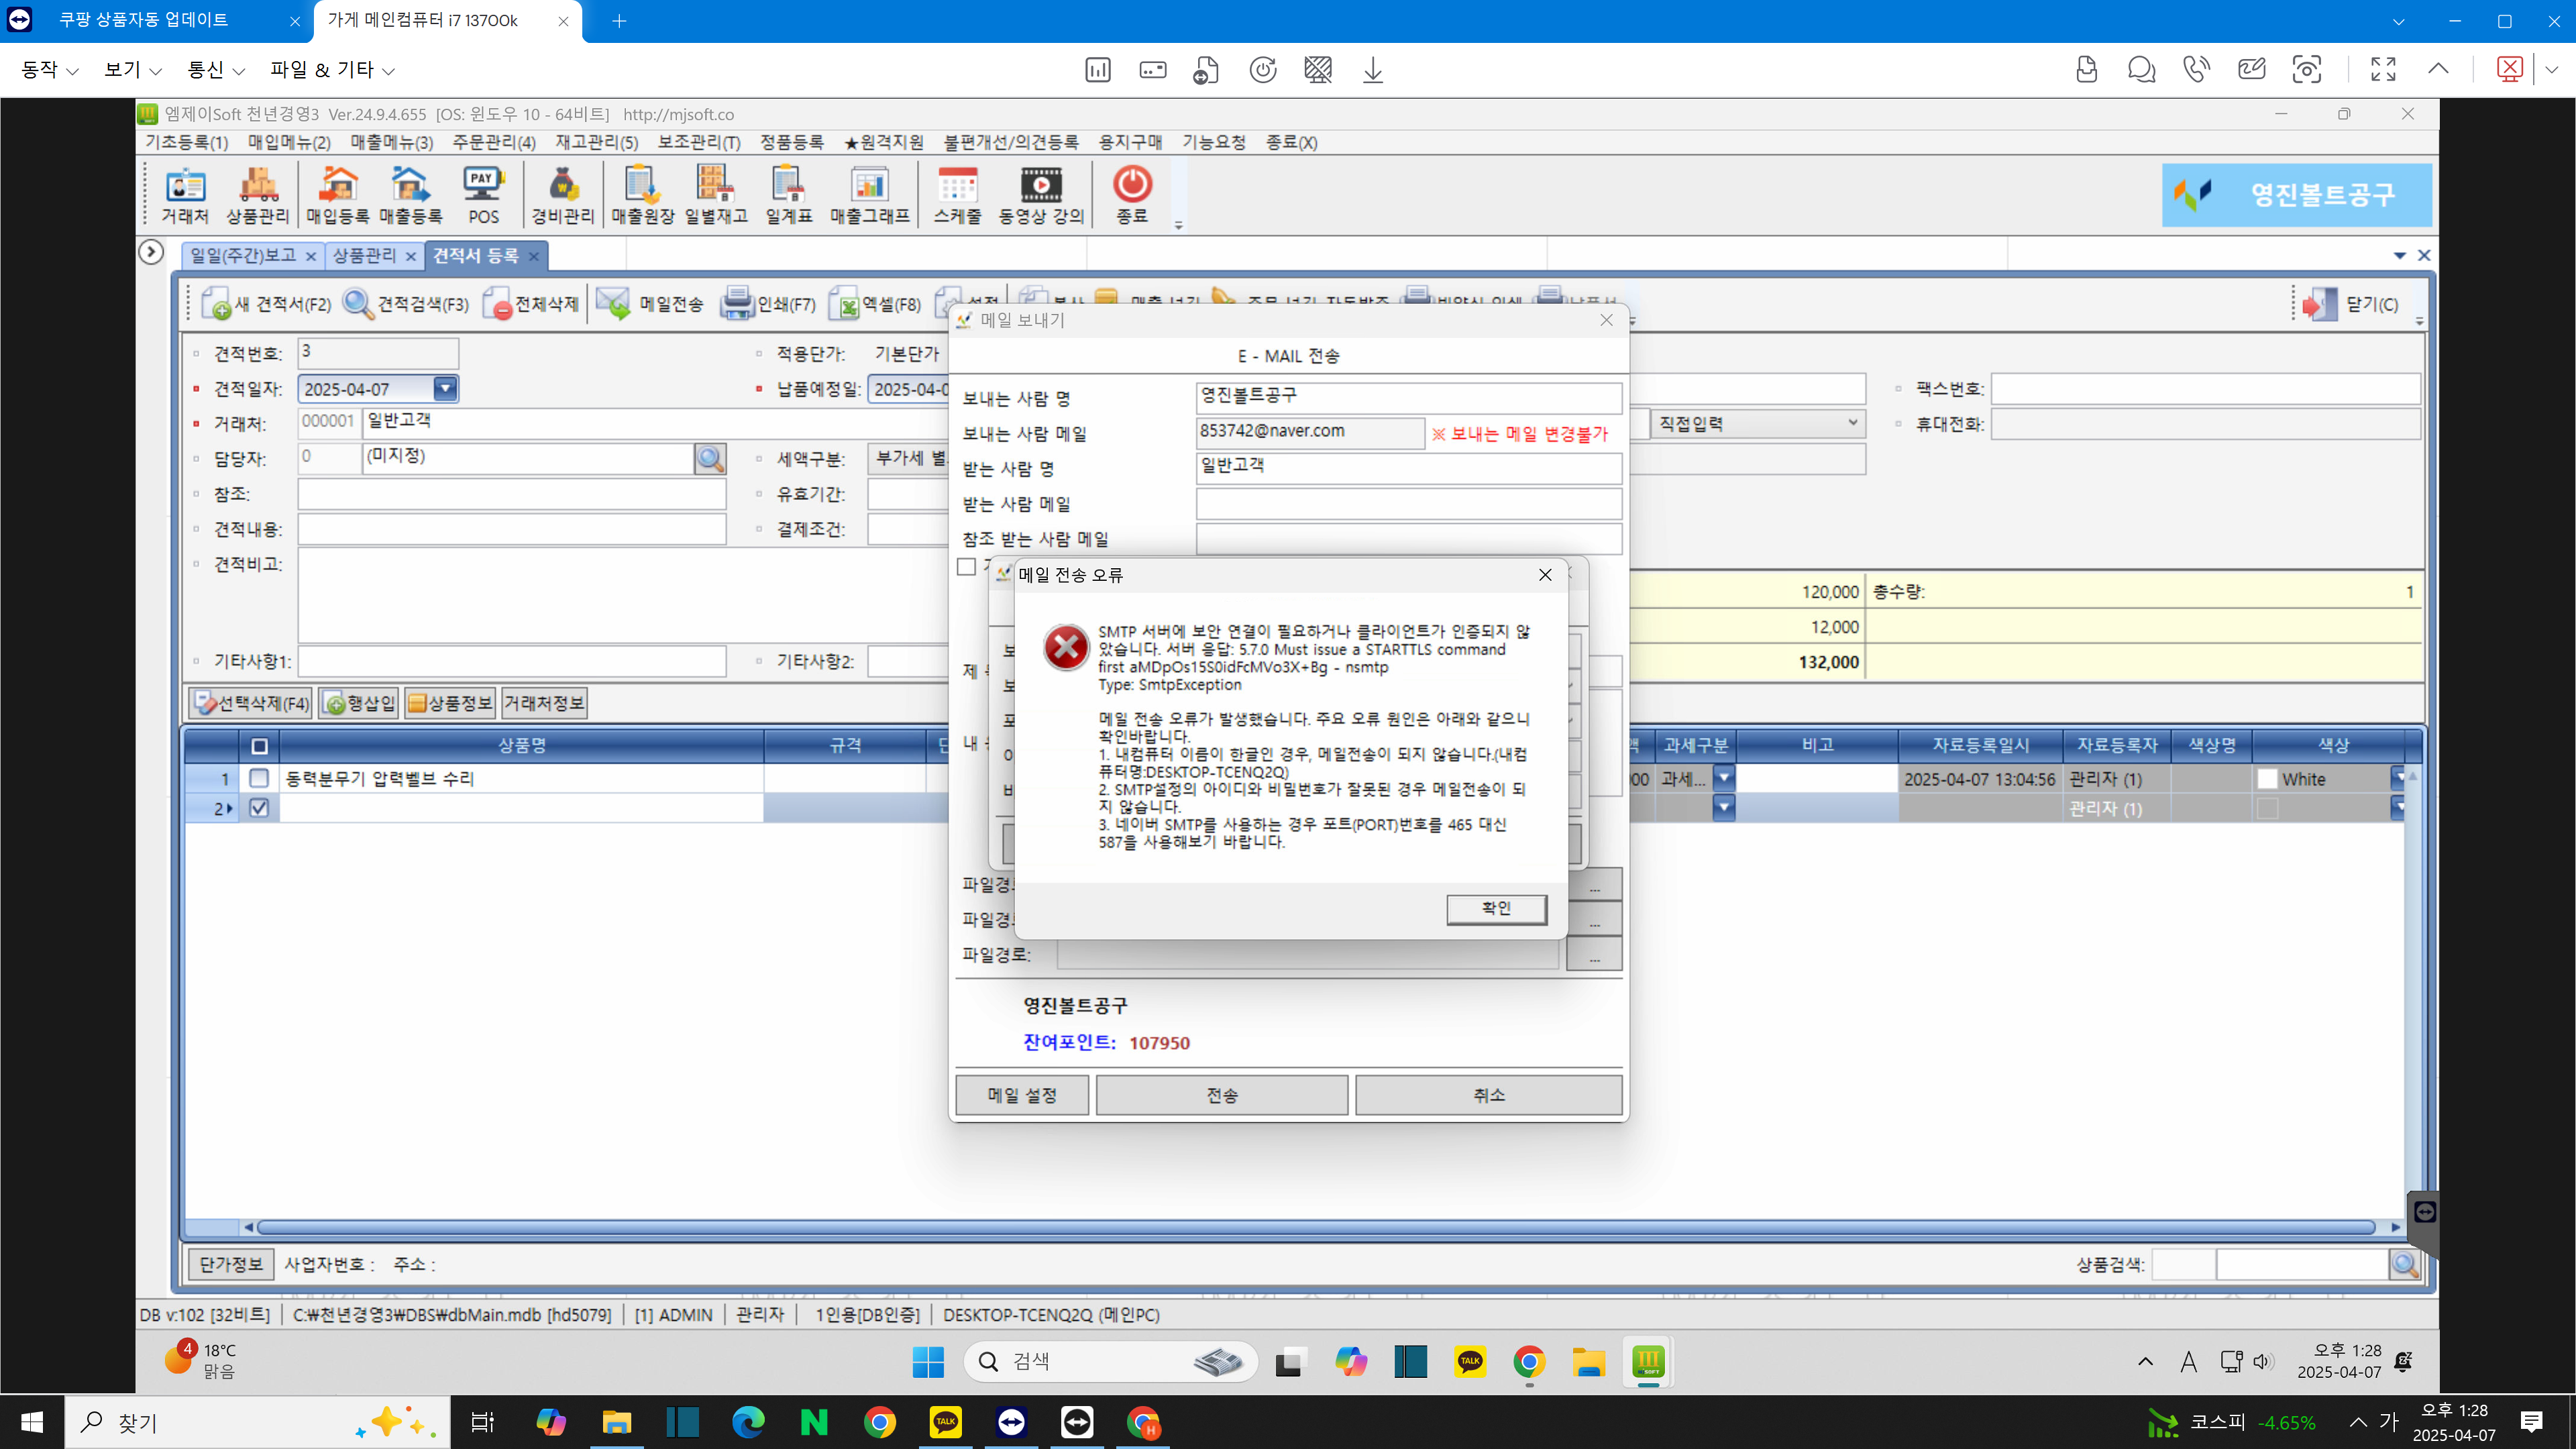2576x1449 pixels.
Task: Open the 재고관리(5) menu
Action: coord(597,142)
